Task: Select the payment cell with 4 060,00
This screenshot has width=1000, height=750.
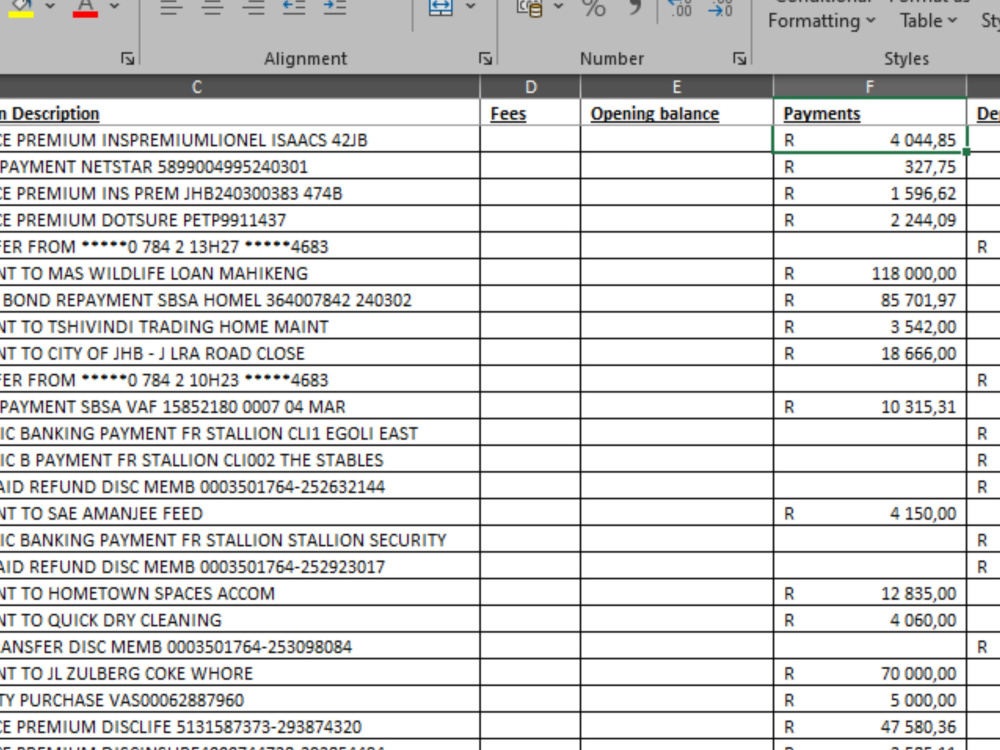Action: pyautogui.click(x=870, y=620)
